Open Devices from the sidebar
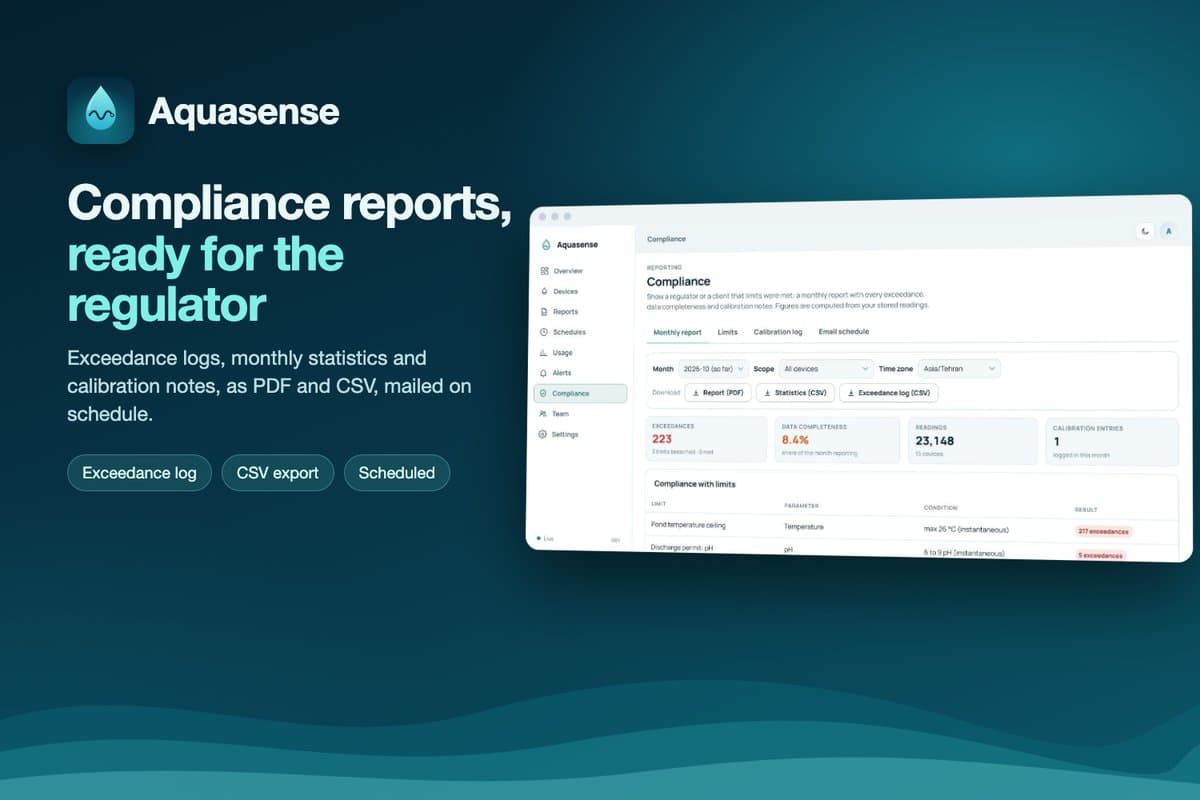 (x=559, y=291)
